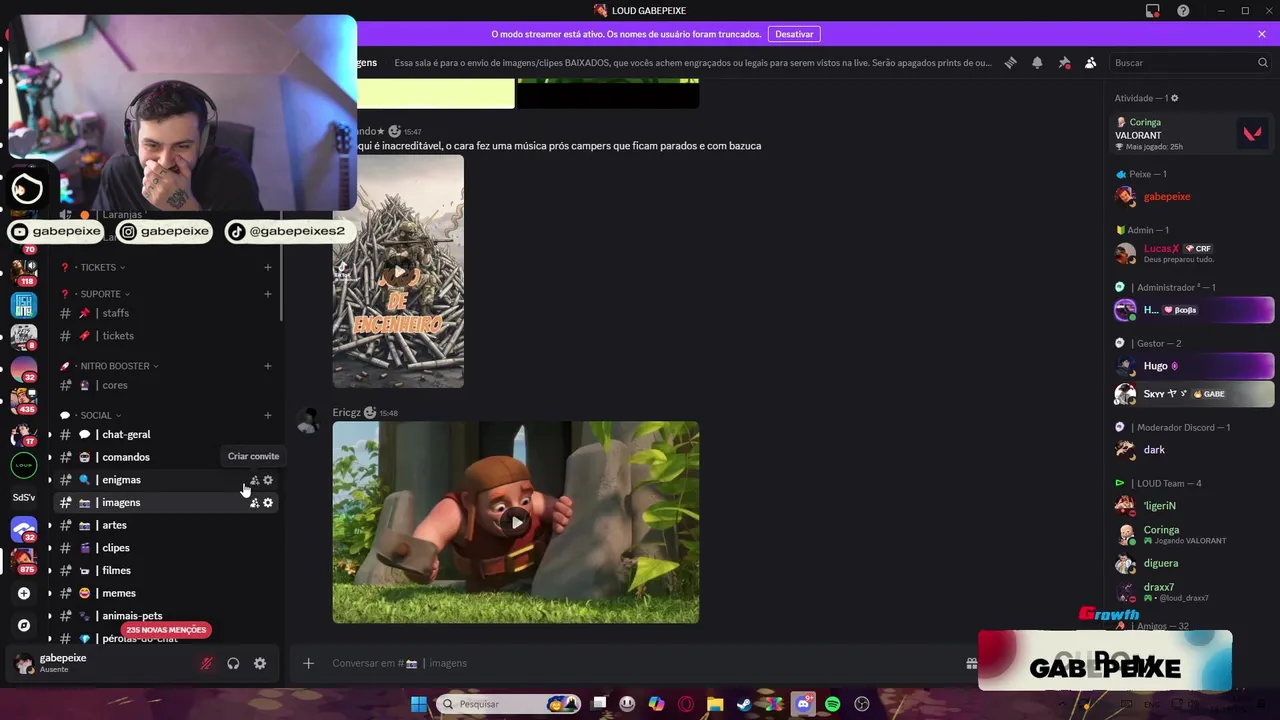Open the staffs channel
1280x720 pixels.
tap(165, 313)
